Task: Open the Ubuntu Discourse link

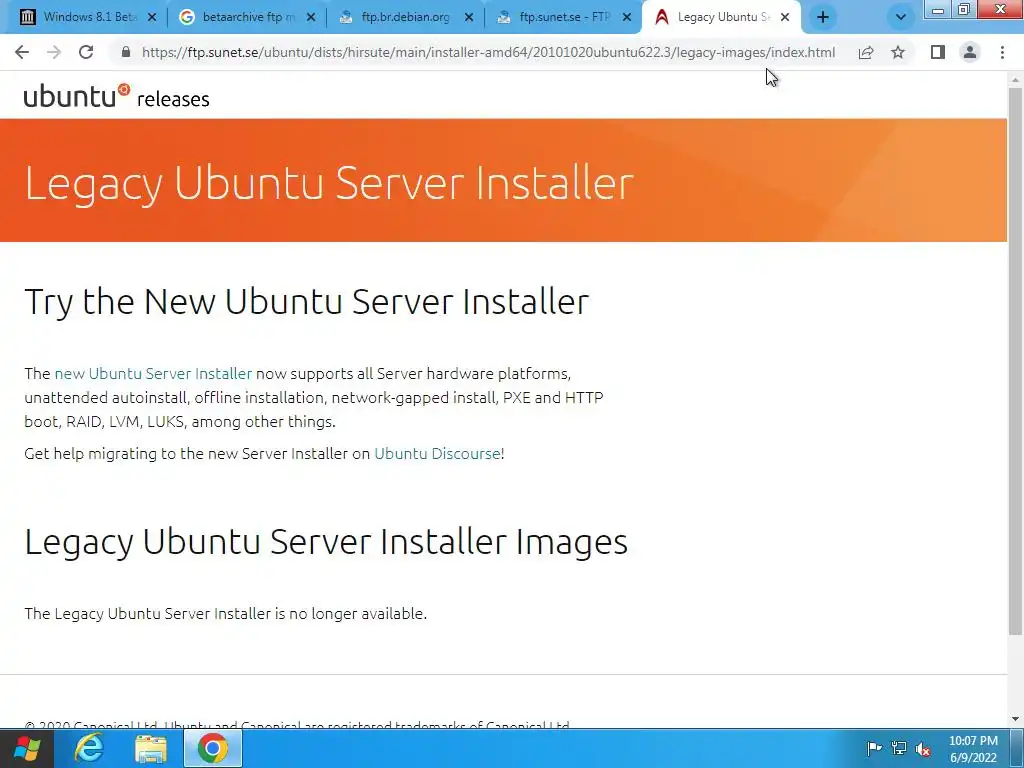Action: (x=437, y=453)
